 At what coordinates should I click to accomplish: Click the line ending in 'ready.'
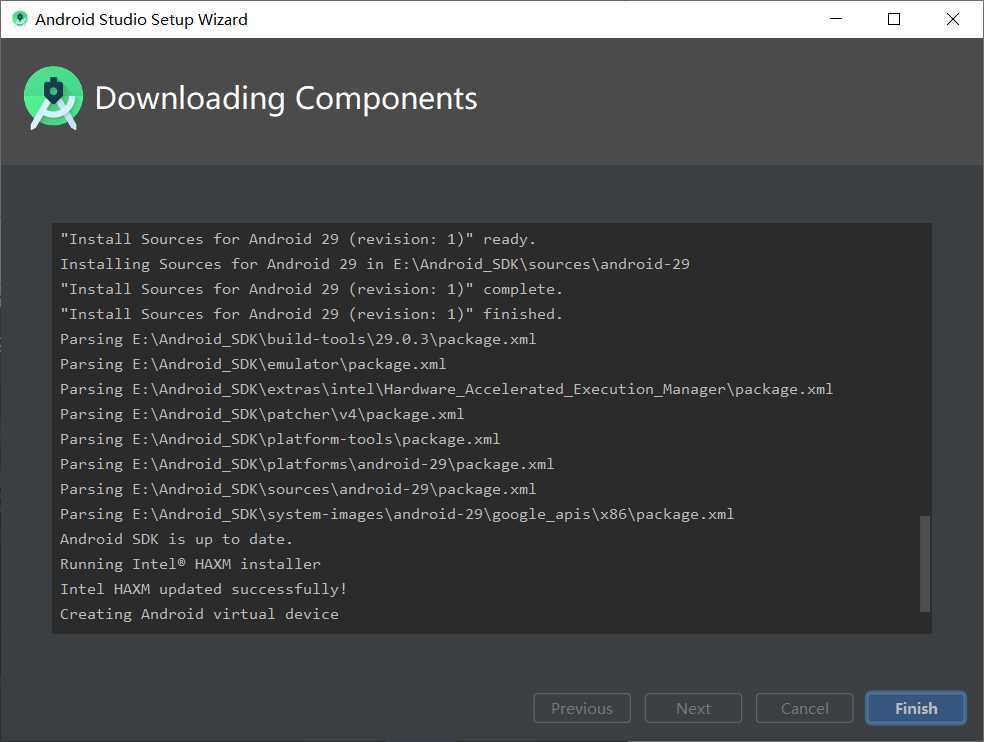(297, 239)
